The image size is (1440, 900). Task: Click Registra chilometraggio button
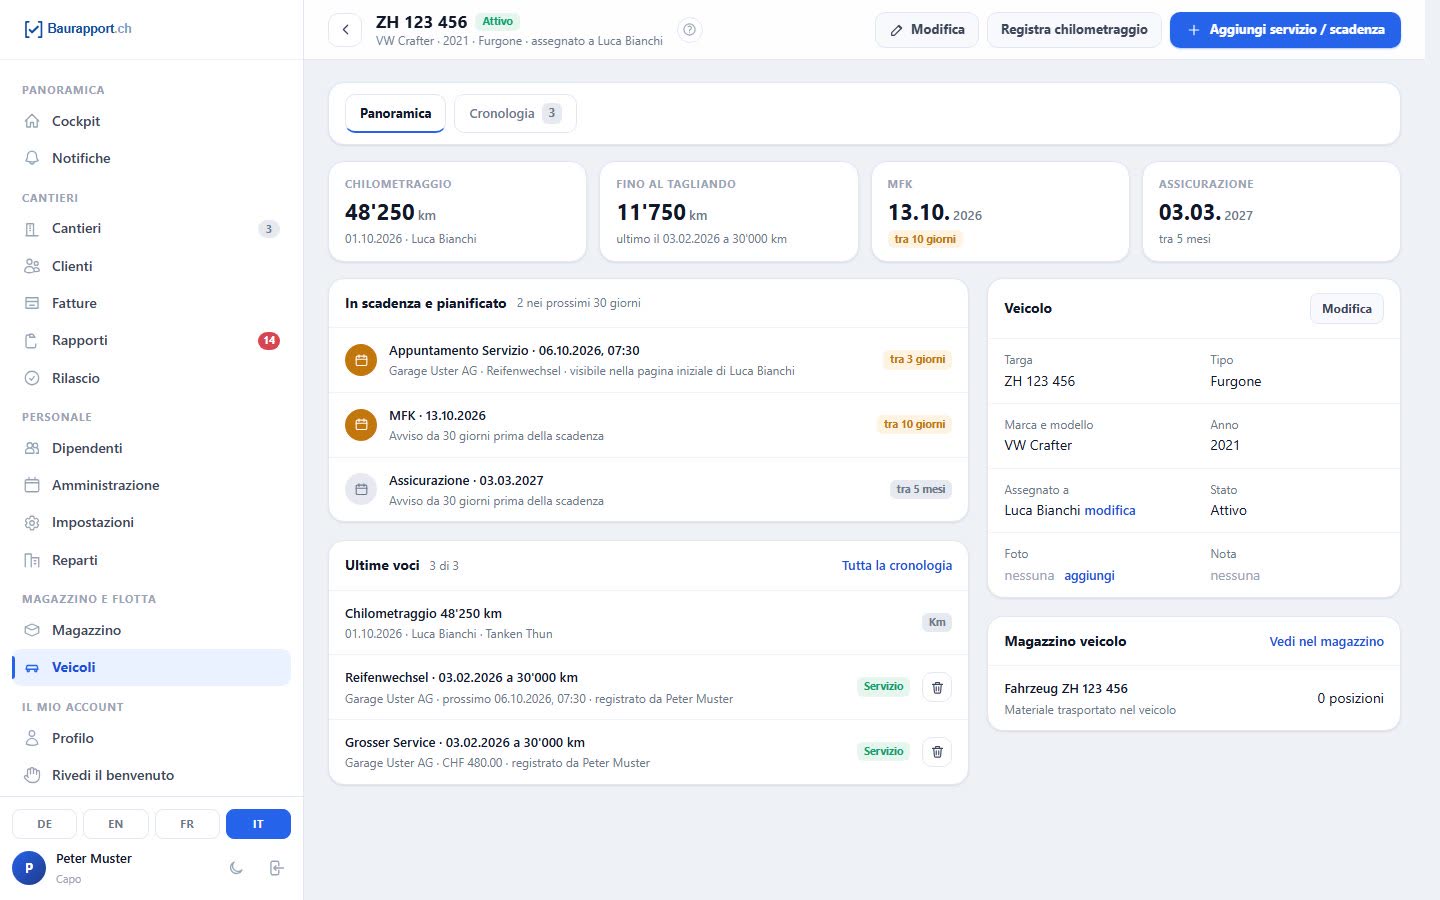pyautogui.click(x=1074, y=30)
